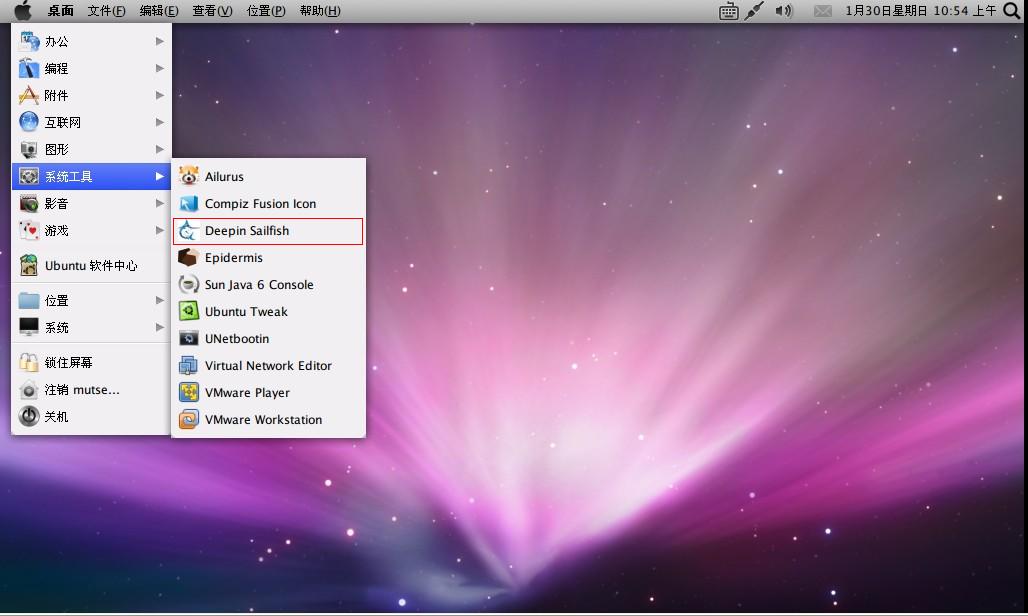Image resolution: width=1028 pixels, height=616 pixels.
Task: Open the Apple logo main menu
Action: point(22,10)
